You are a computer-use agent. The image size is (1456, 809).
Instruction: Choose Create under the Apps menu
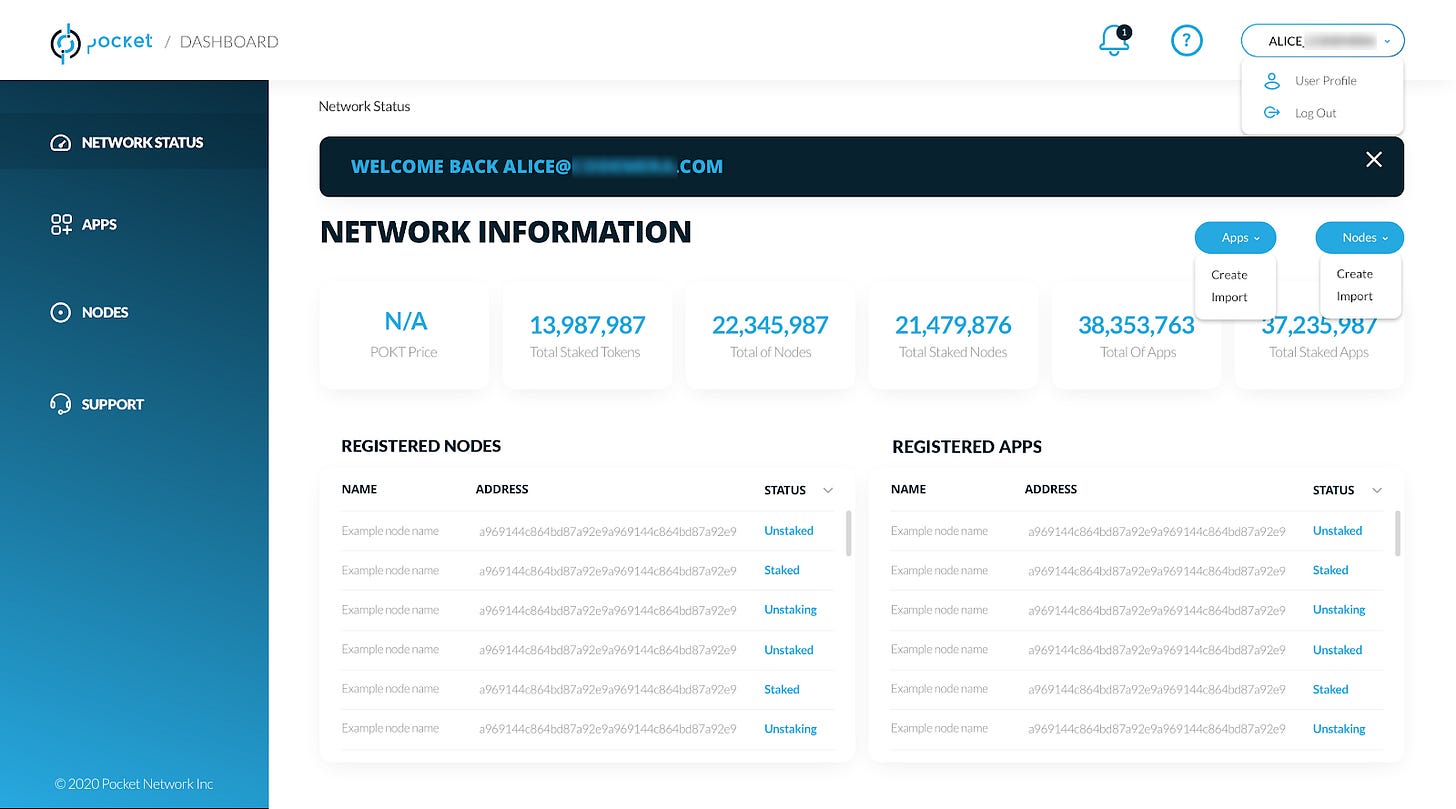(x=1229, y=275)
